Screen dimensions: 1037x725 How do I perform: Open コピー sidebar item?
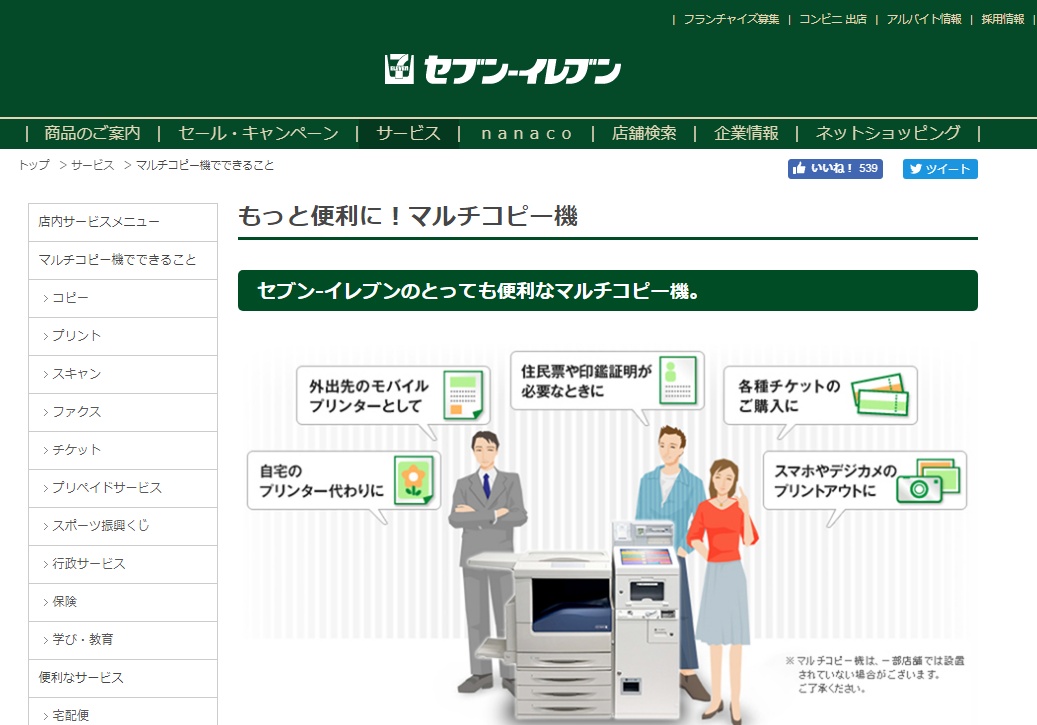pyautogui.click(x=123, y=298)
